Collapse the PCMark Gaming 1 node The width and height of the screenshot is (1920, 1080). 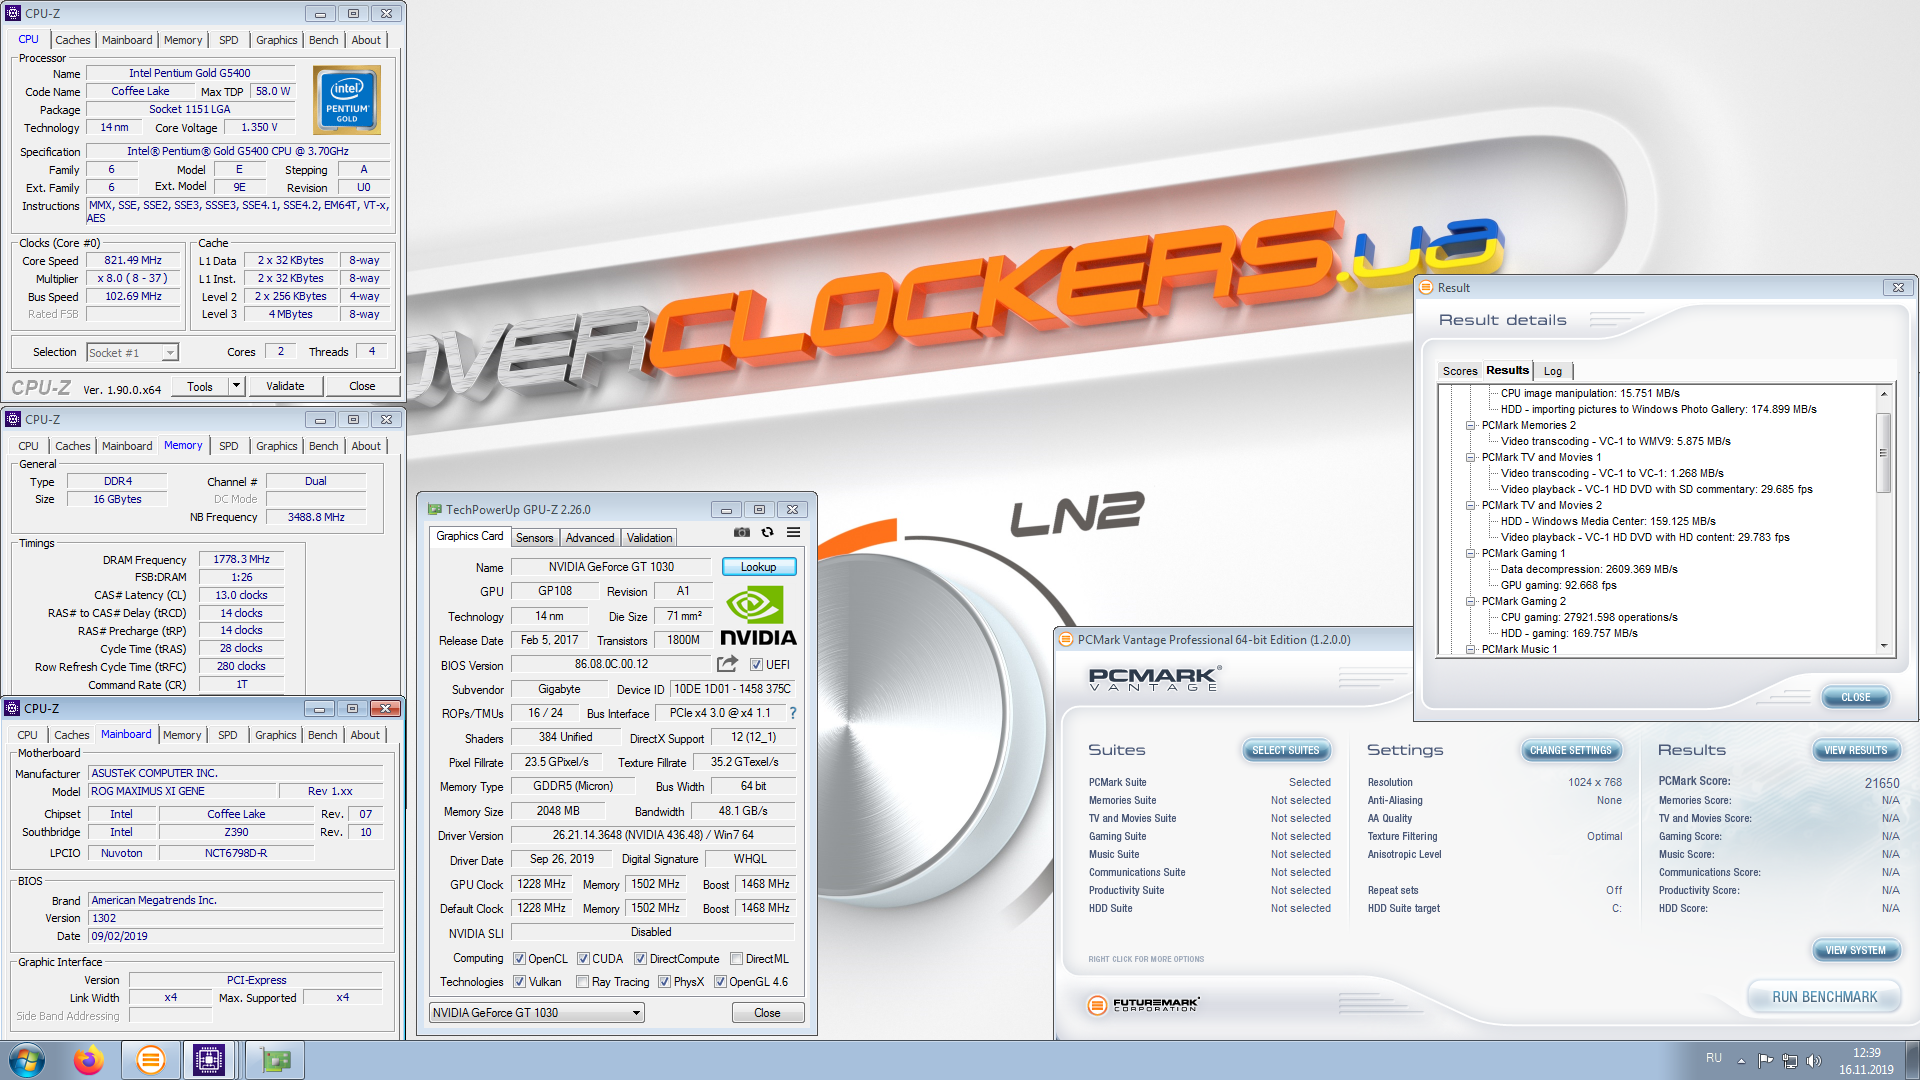coord(1471,554)
